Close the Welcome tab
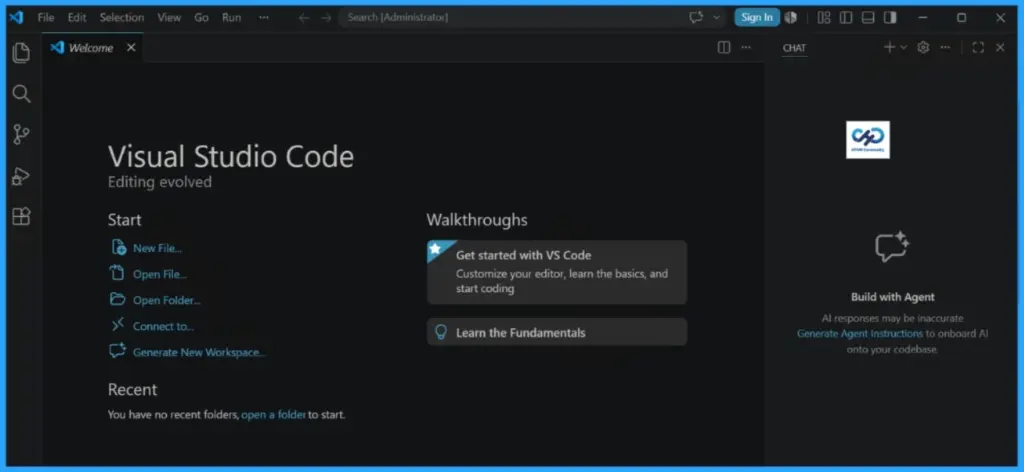The image size is (1024, 472). tap(131, 48)
